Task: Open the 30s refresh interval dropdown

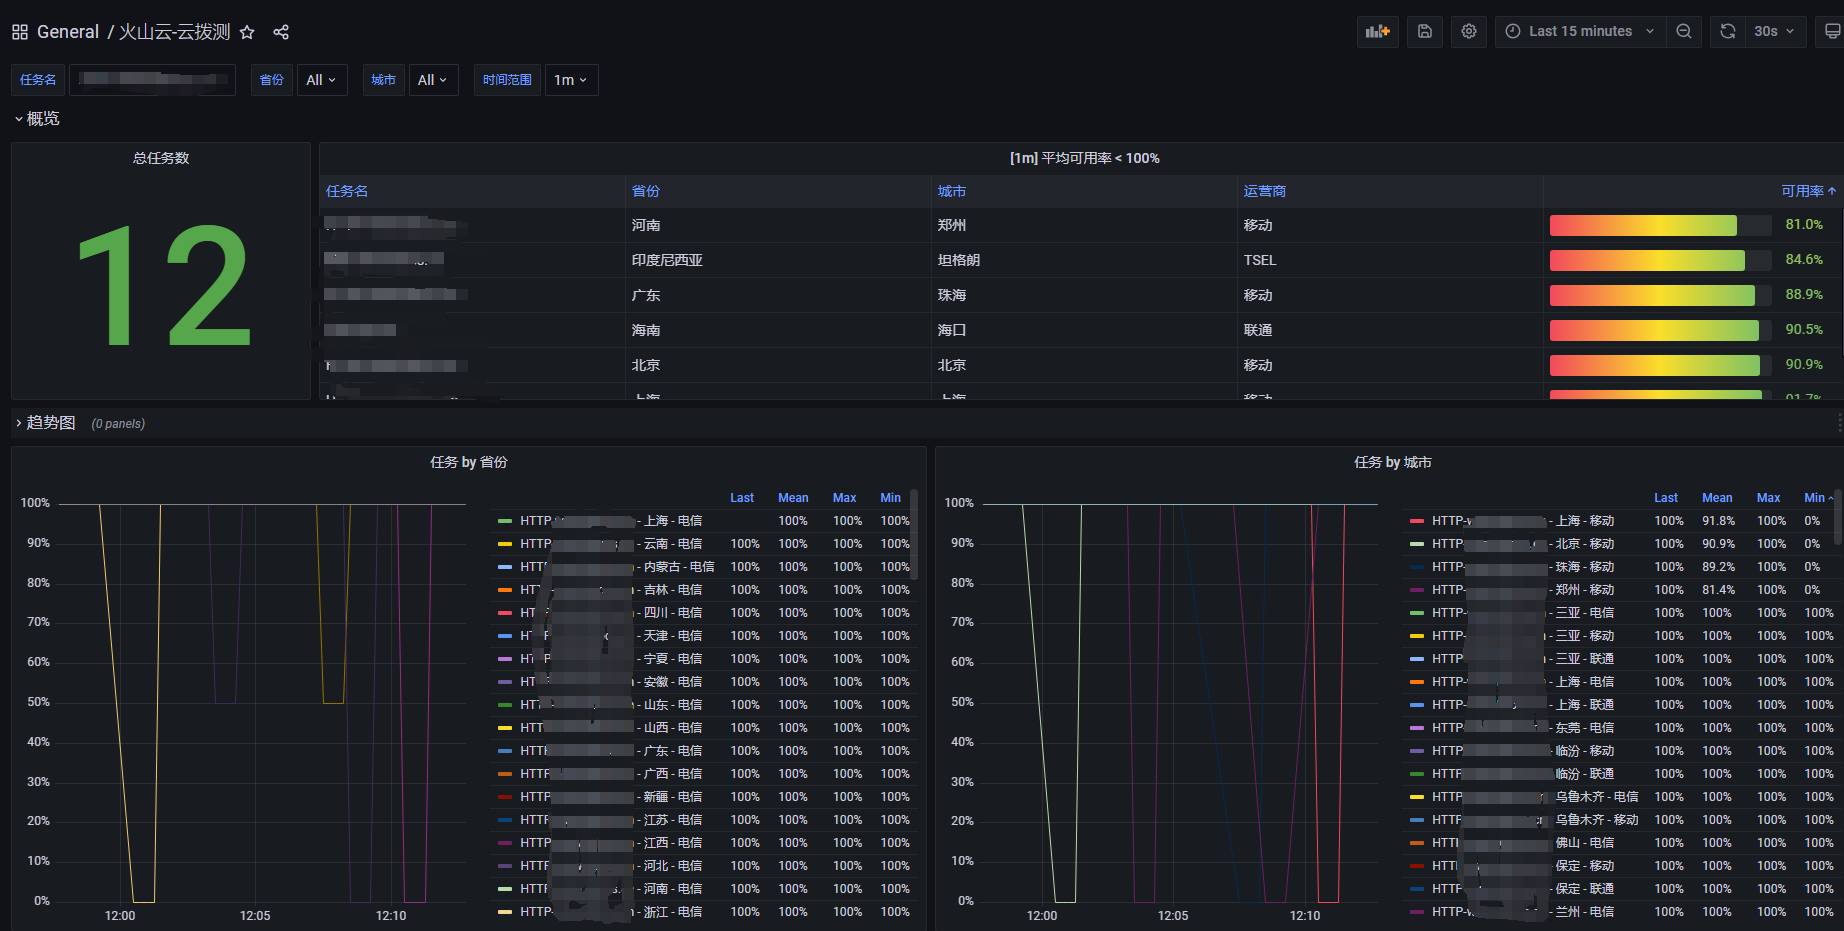Action: [x=1772, y=31]
